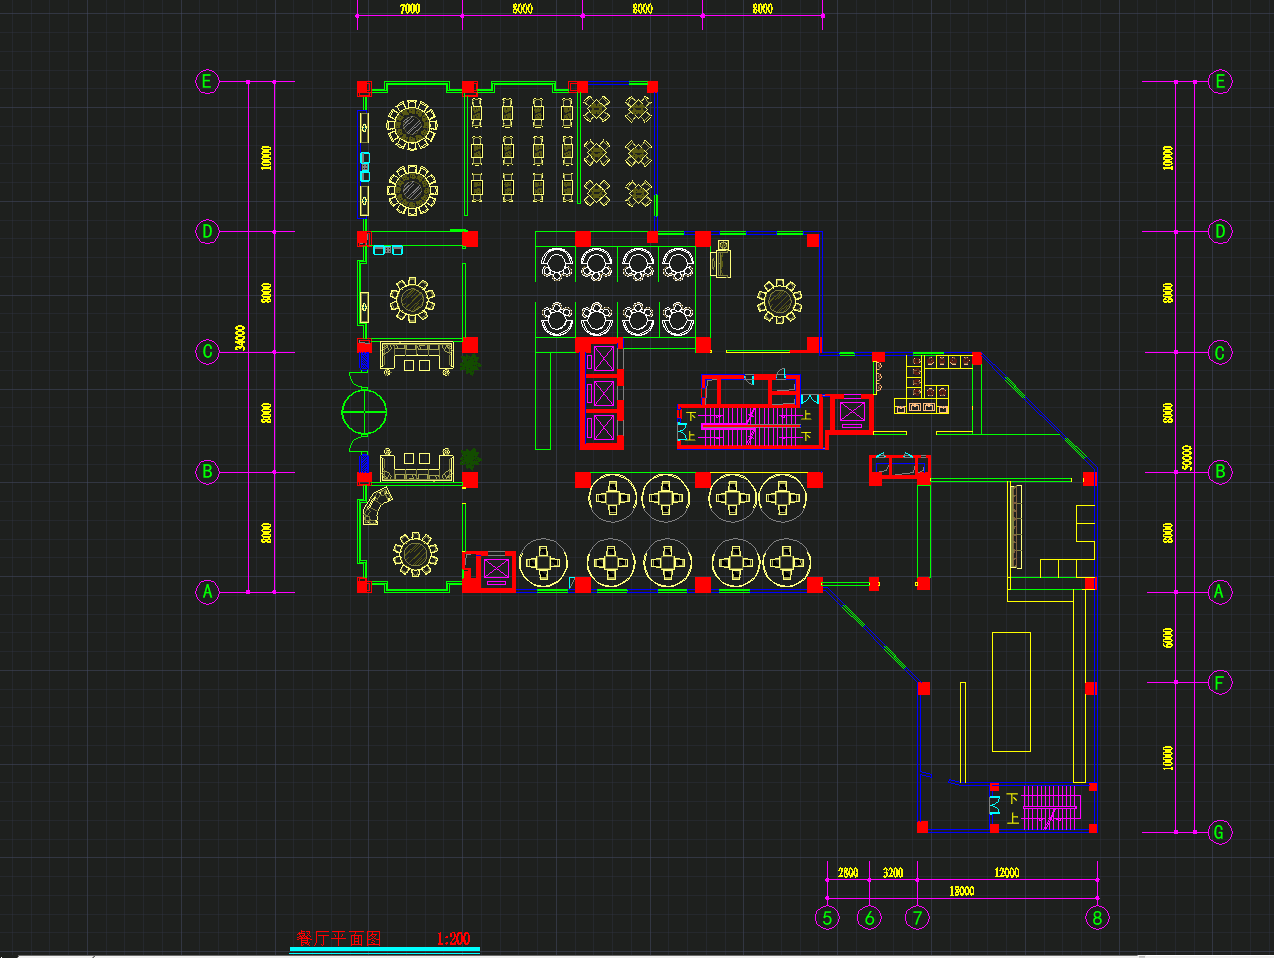Pick axis bubble number 5

pyautogui.click(x=827, y=918)
